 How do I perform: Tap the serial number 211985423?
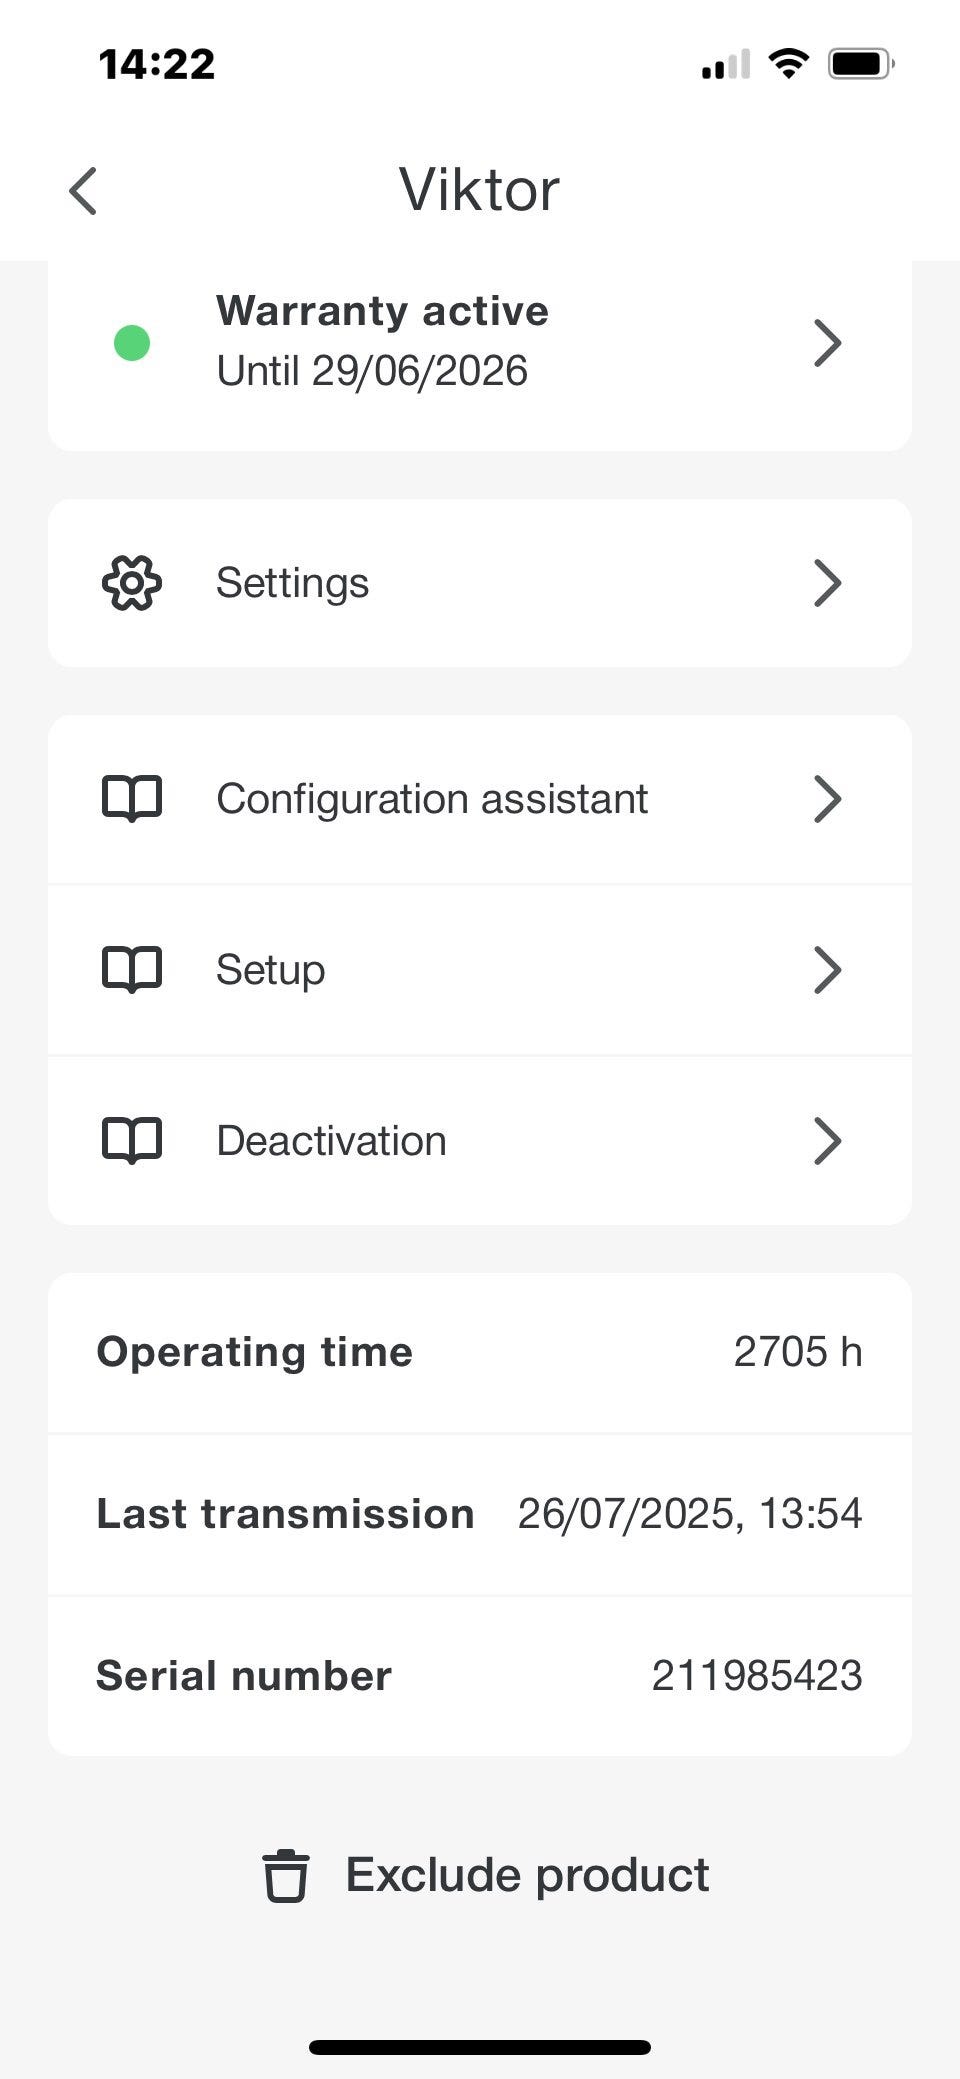pos(757,1676)
